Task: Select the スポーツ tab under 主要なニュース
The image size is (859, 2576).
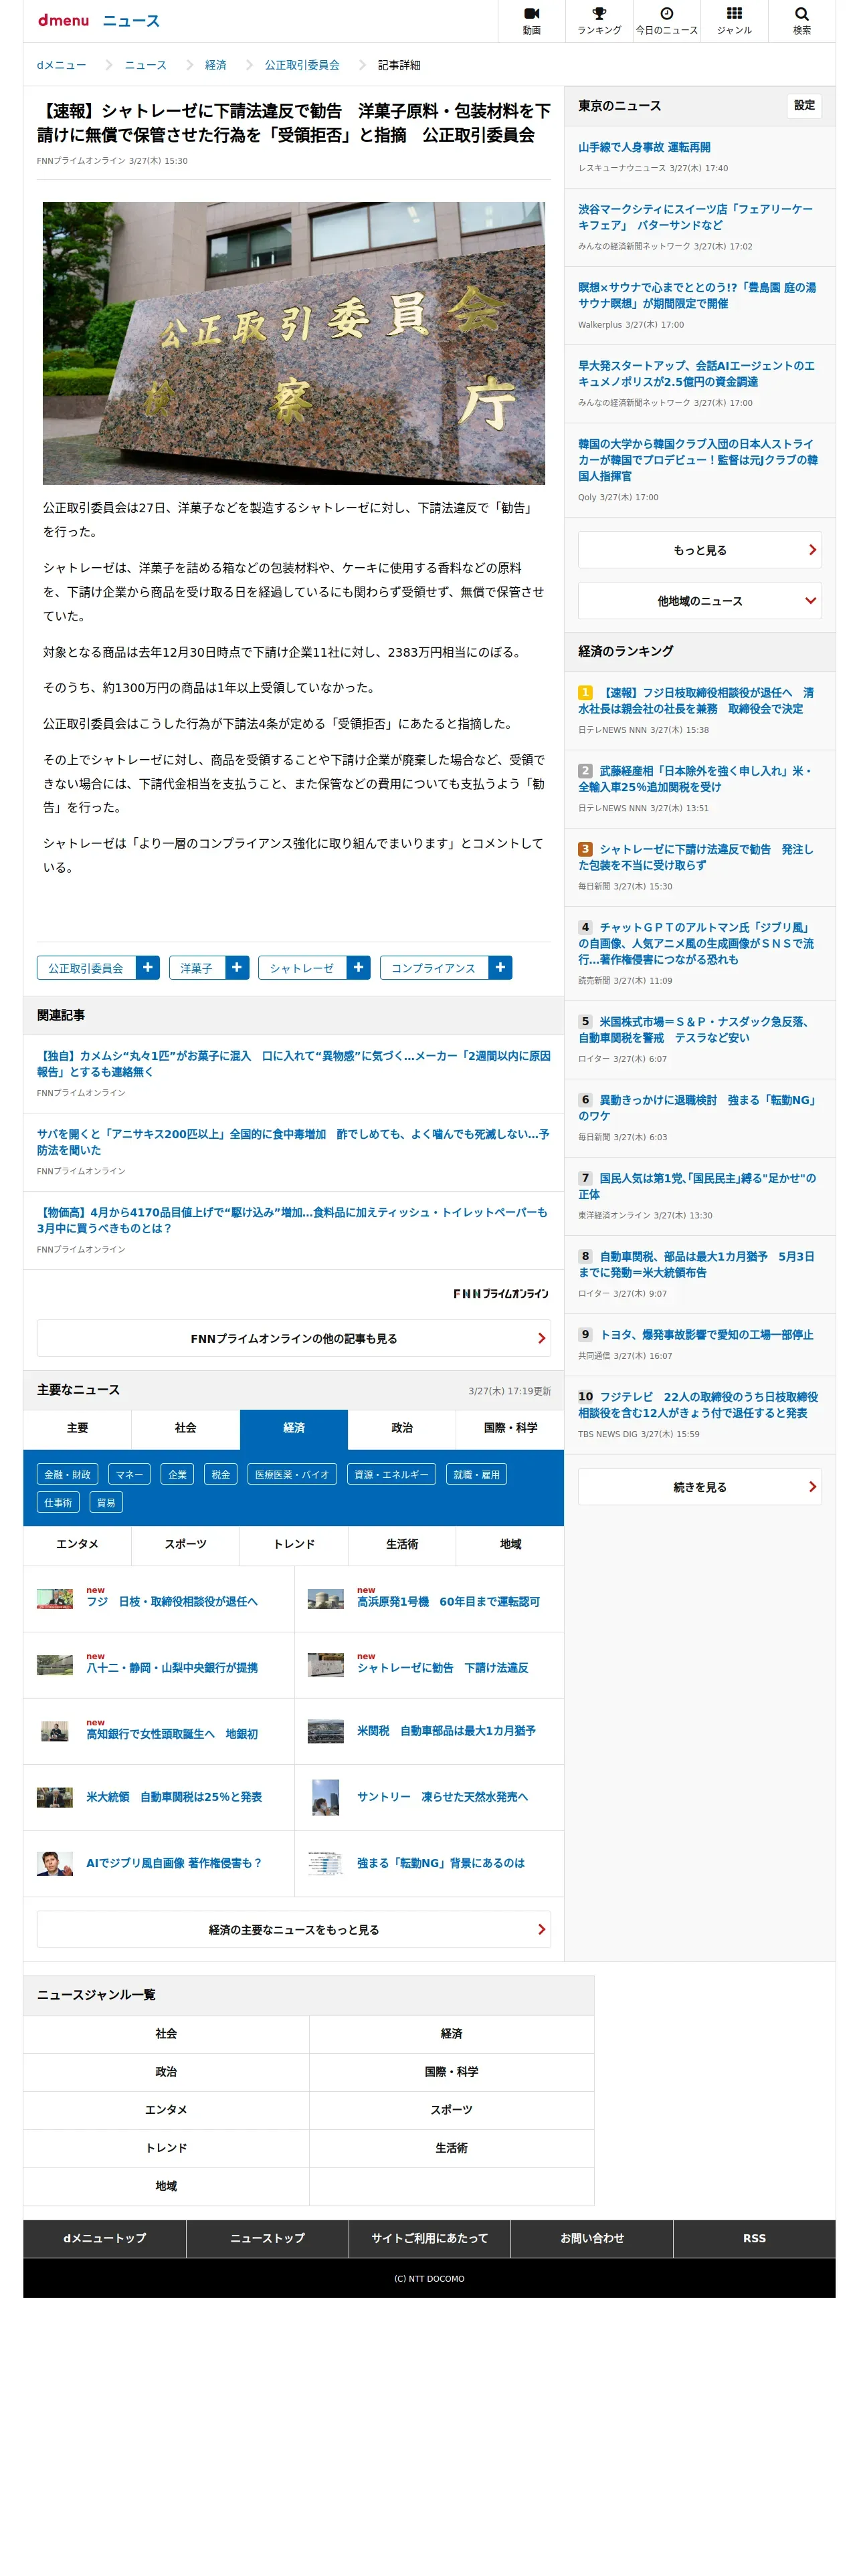Action: (185, 1545)
